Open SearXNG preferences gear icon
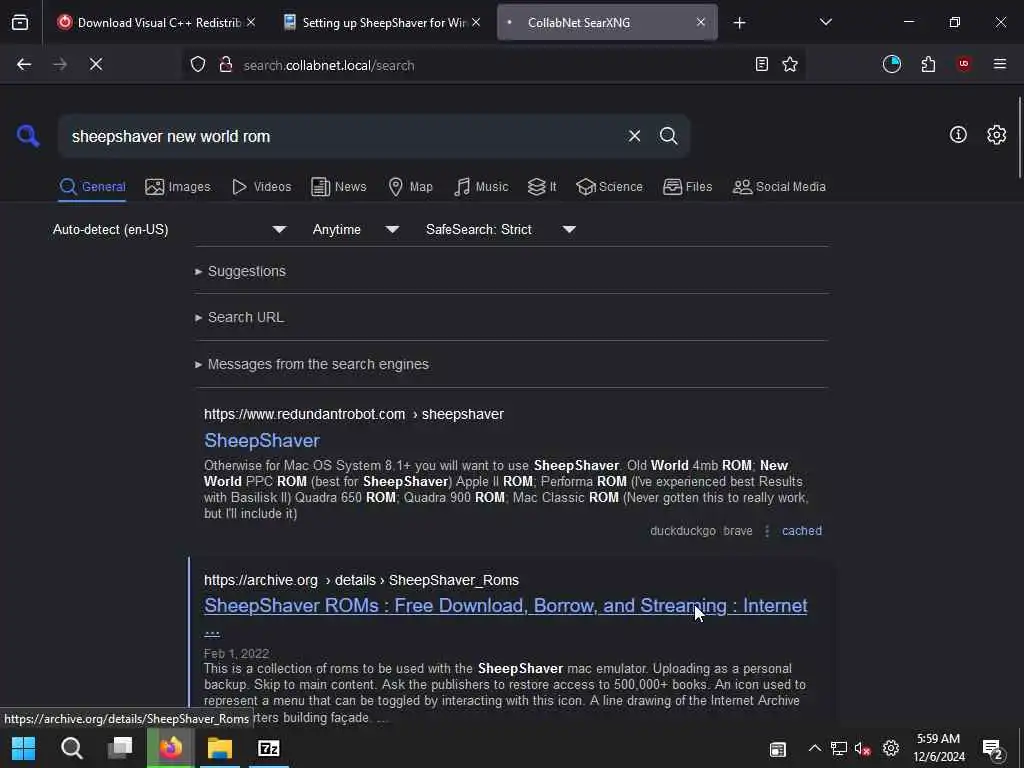The height and width of the screenshot is (768, 1024). [997, 135]
